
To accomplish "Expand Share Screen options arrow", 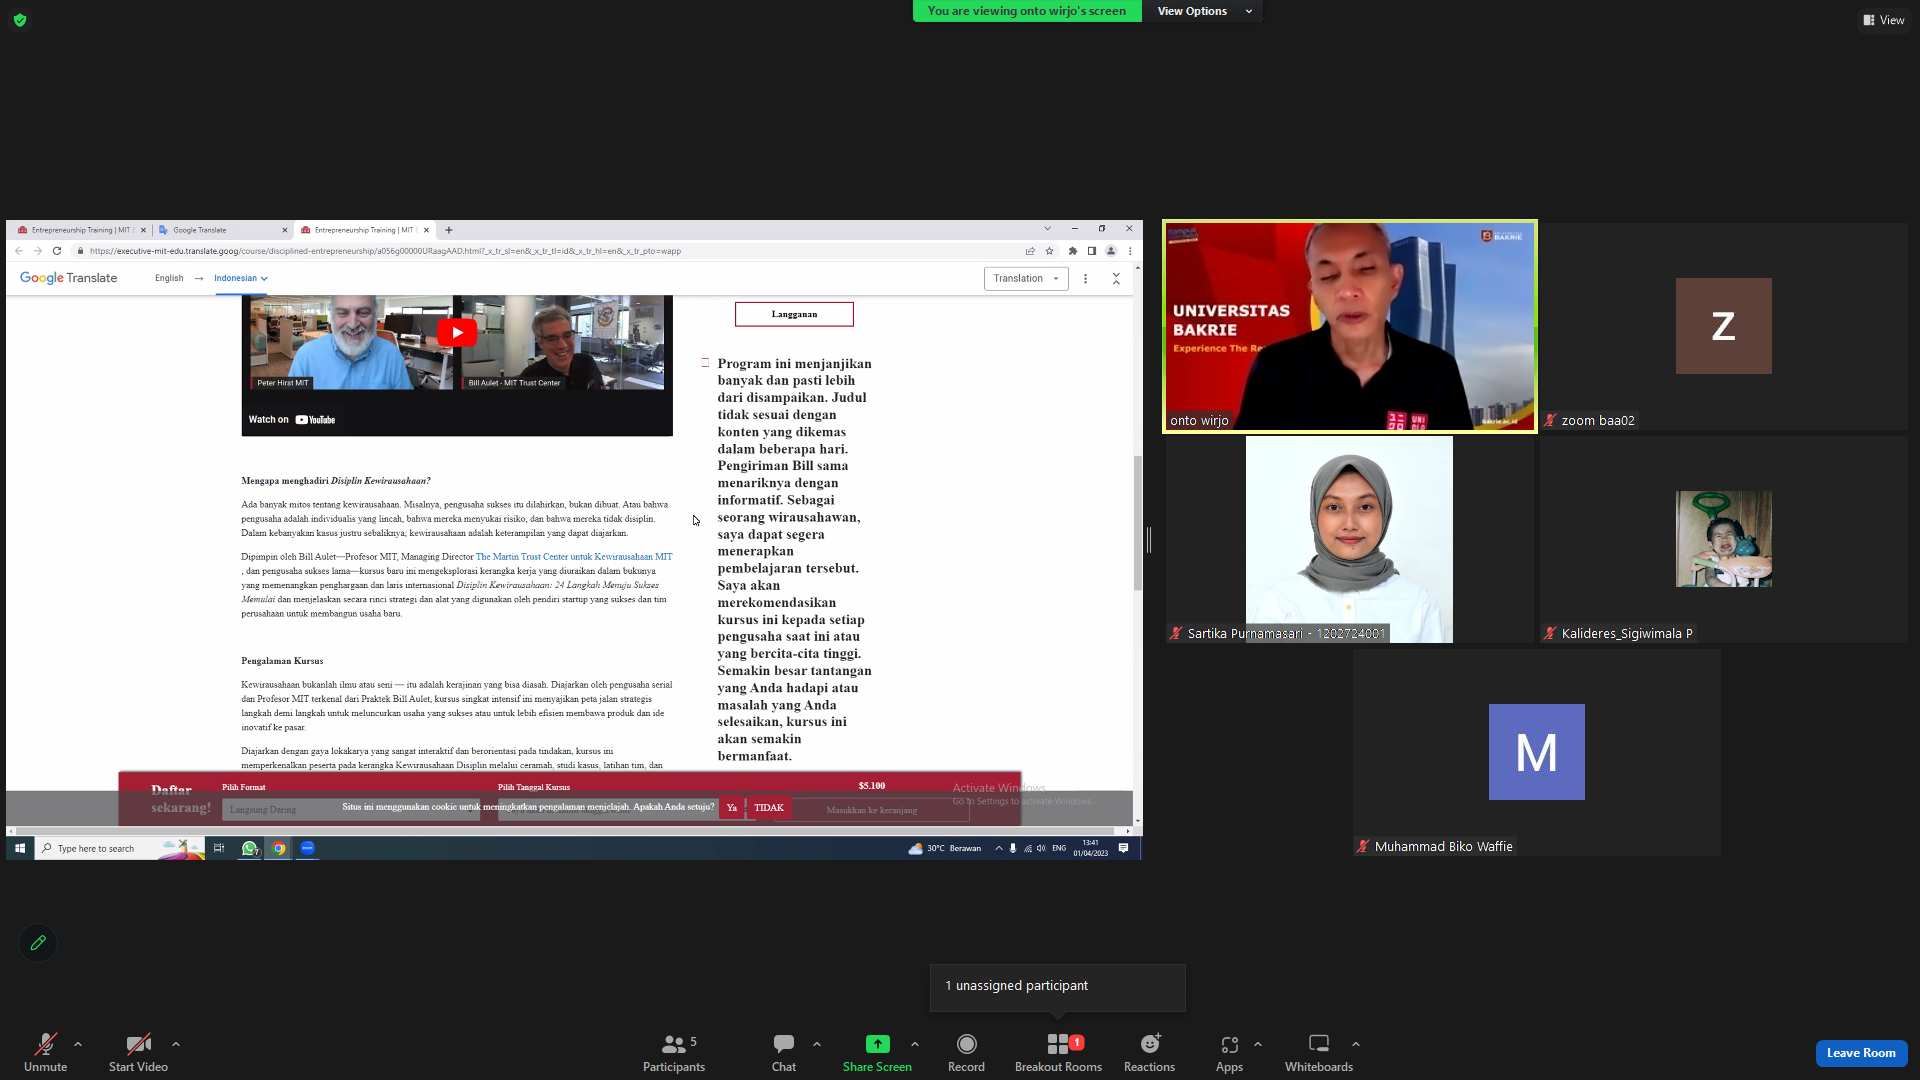I will tap(915, 1044).
